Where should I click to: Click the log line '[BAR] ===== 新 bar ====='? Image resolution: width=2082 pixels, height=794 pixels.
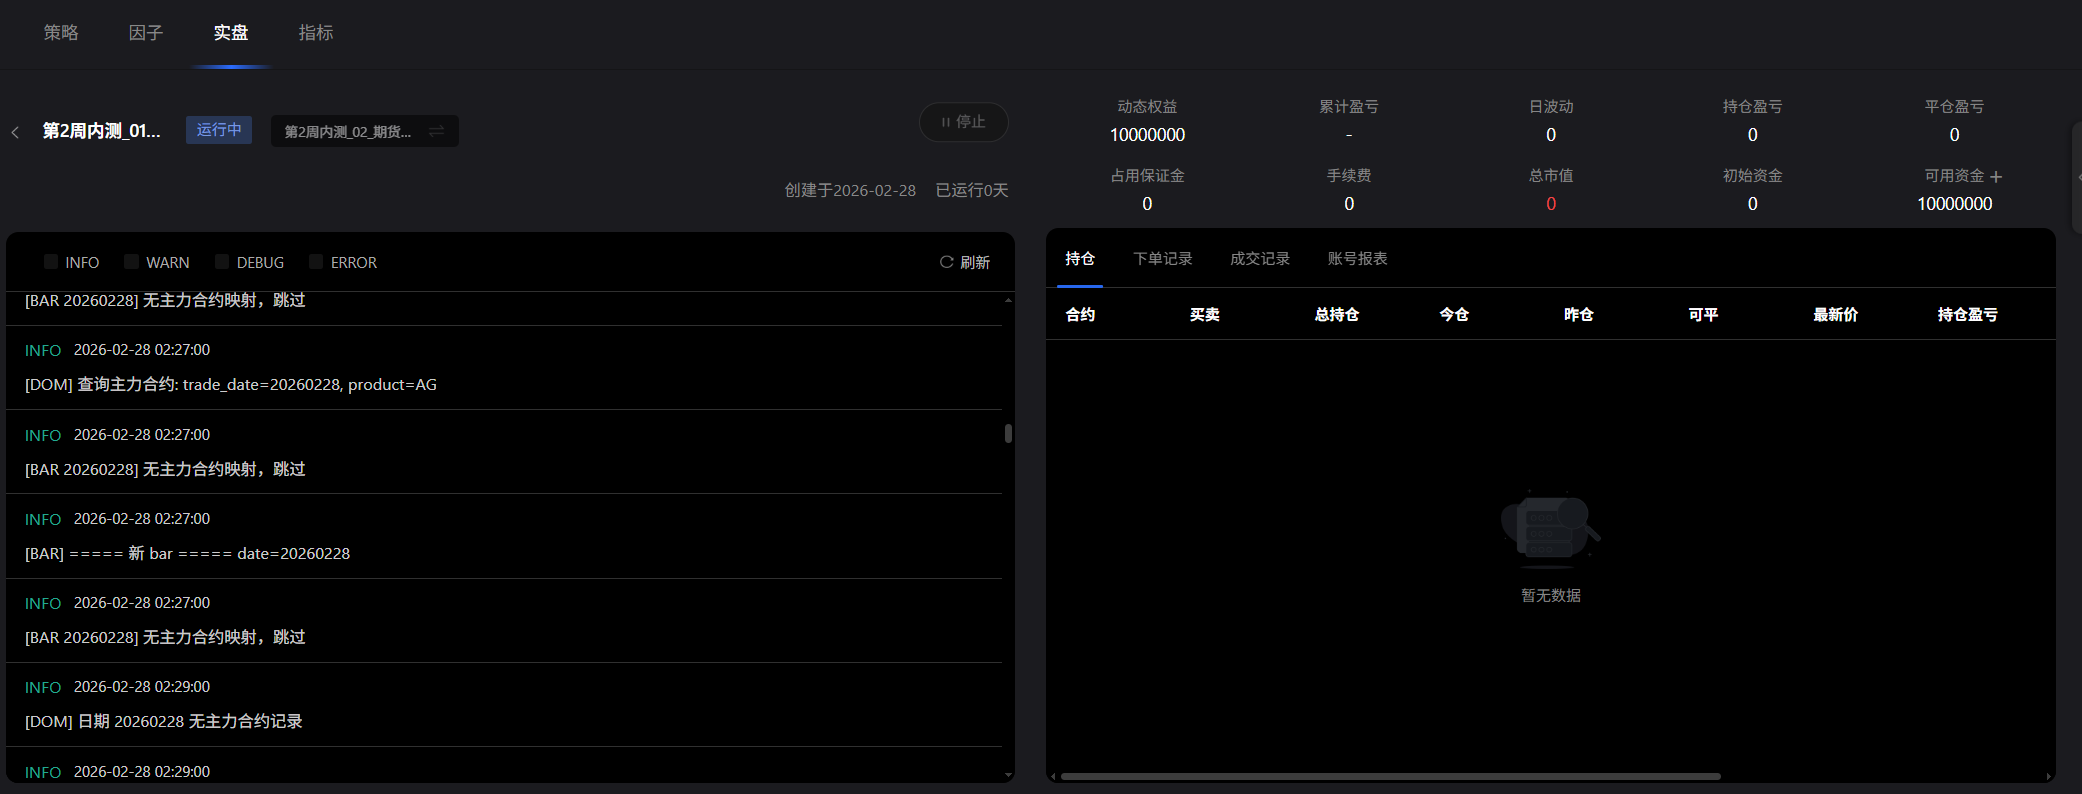[188, 554]
